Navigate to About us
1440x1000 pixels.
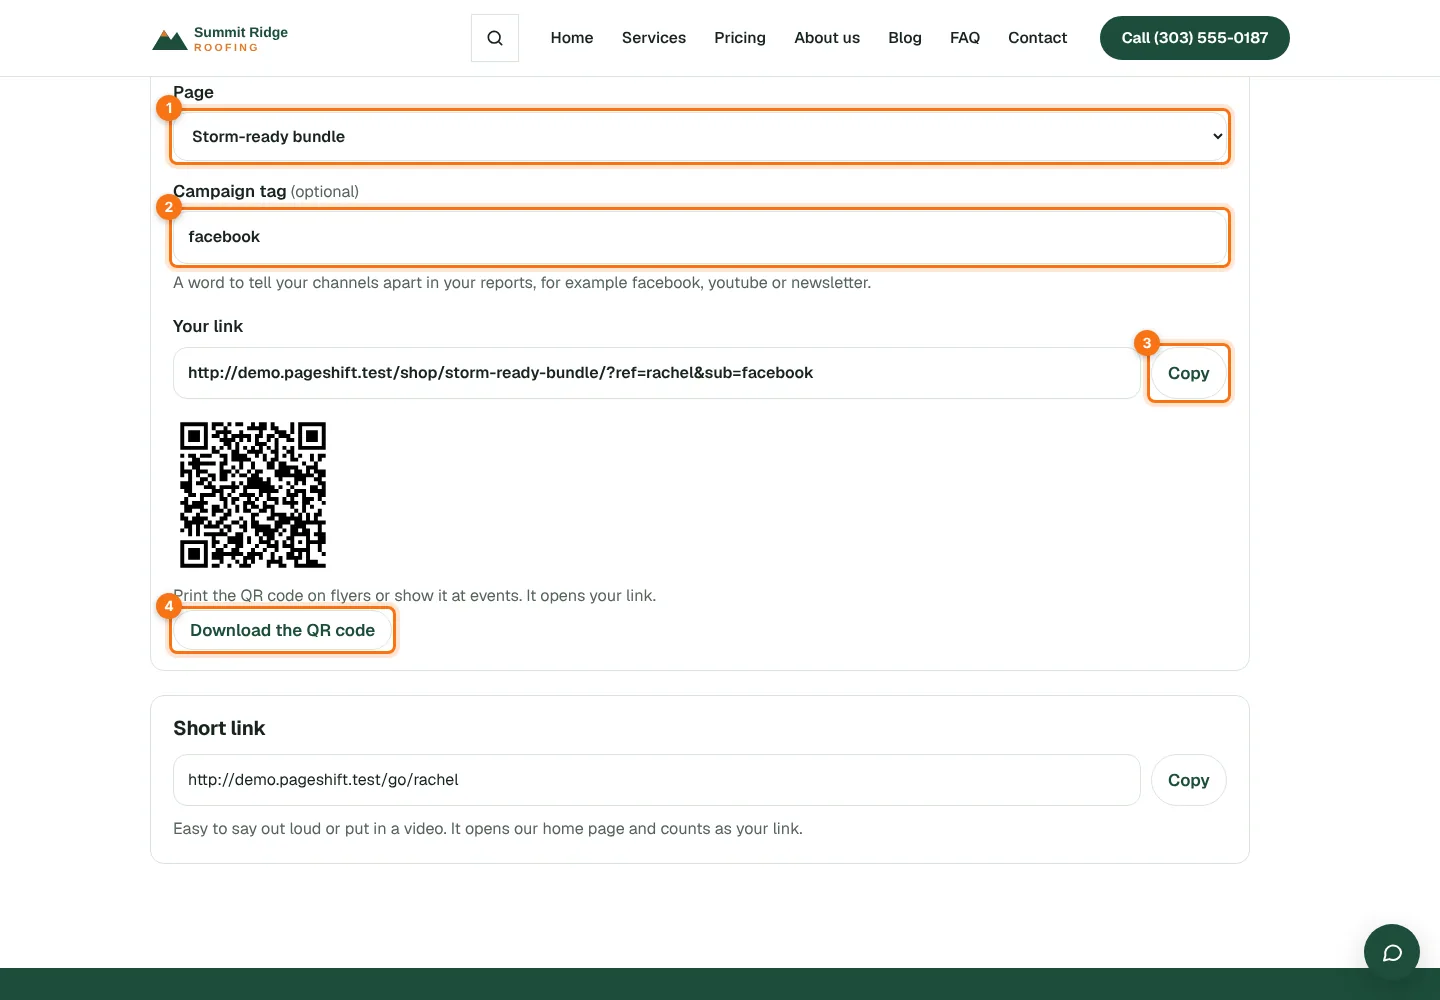[827, 38]
